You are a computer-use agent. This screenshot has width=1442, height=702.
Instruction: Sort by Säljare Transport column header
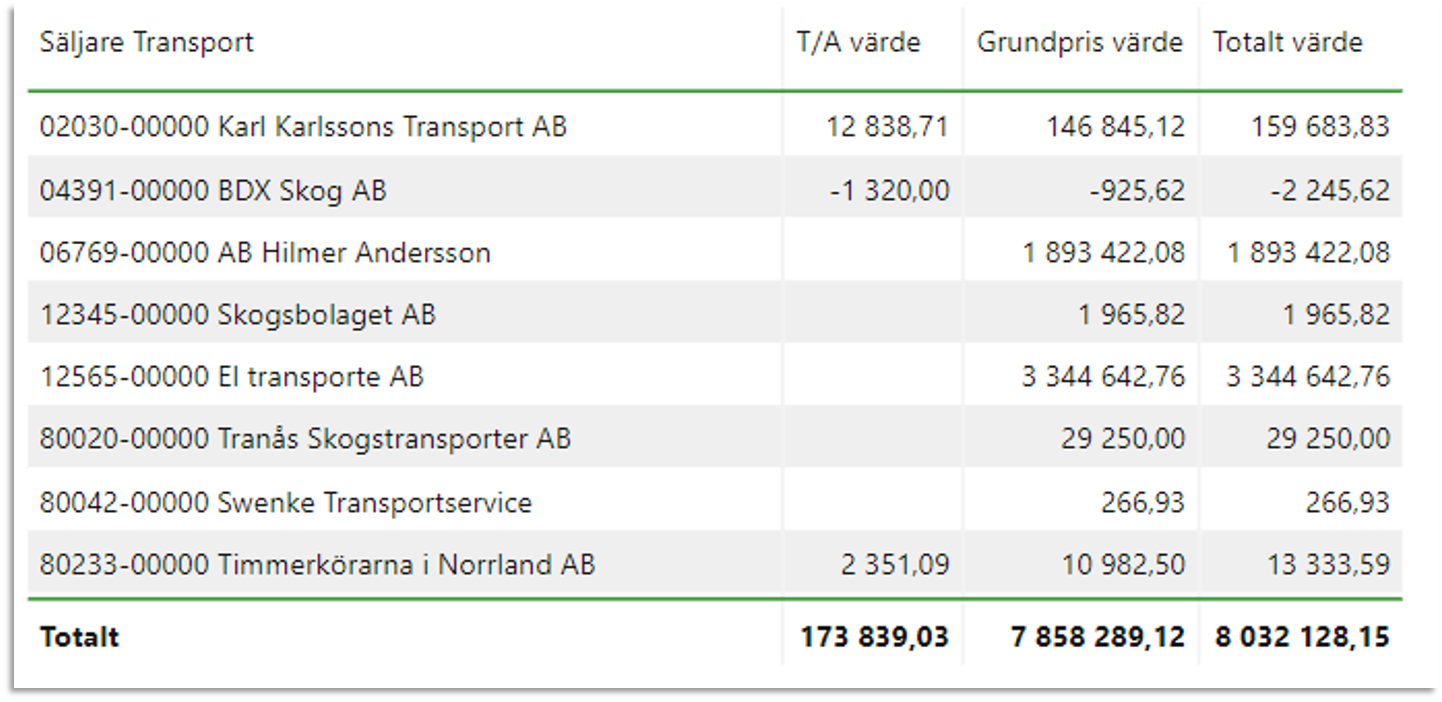[x=147, y=42]
